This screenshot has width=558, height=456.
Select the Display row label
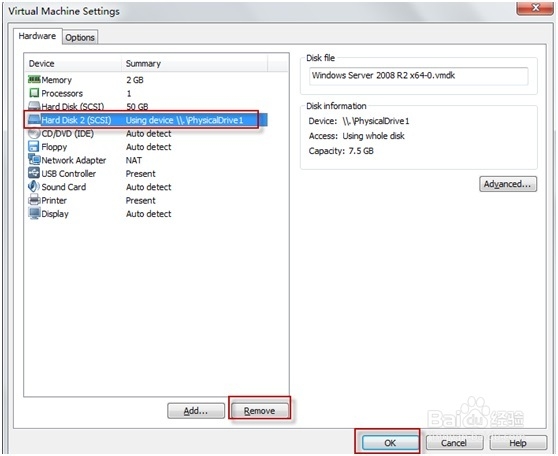coord(55,214)
